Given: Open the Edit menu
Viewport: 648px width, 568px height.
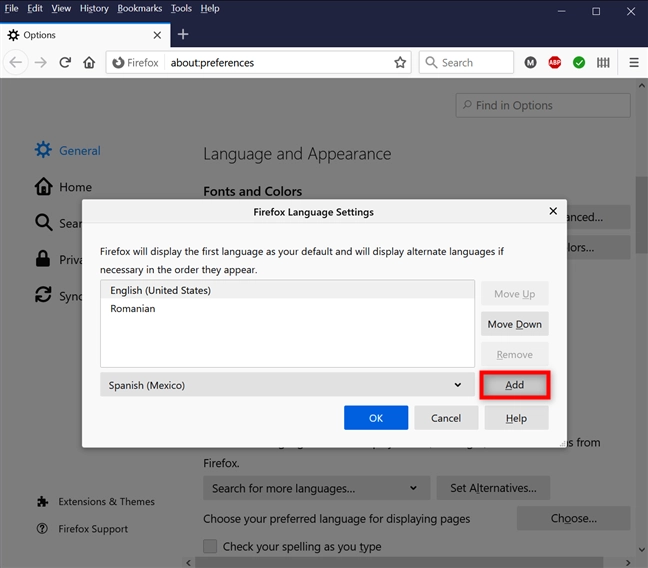Looking at the screenshot, I should (35, 8).
